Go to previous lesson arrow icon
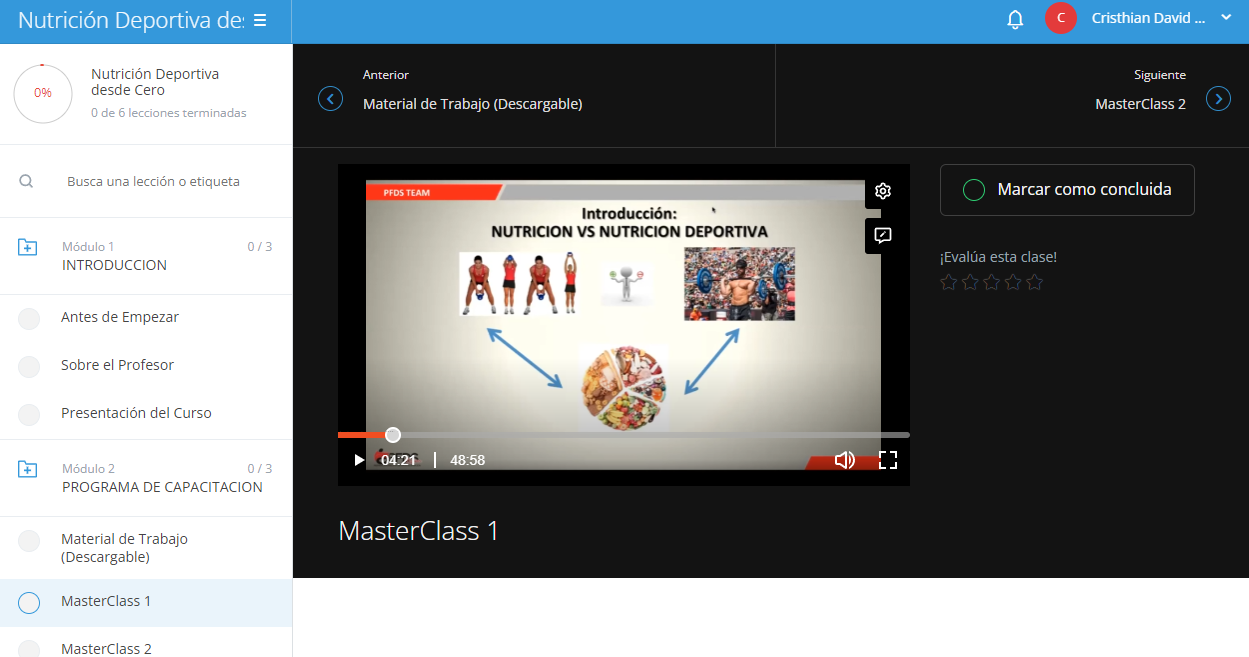The image size is (1249, 657). [330, 99]
